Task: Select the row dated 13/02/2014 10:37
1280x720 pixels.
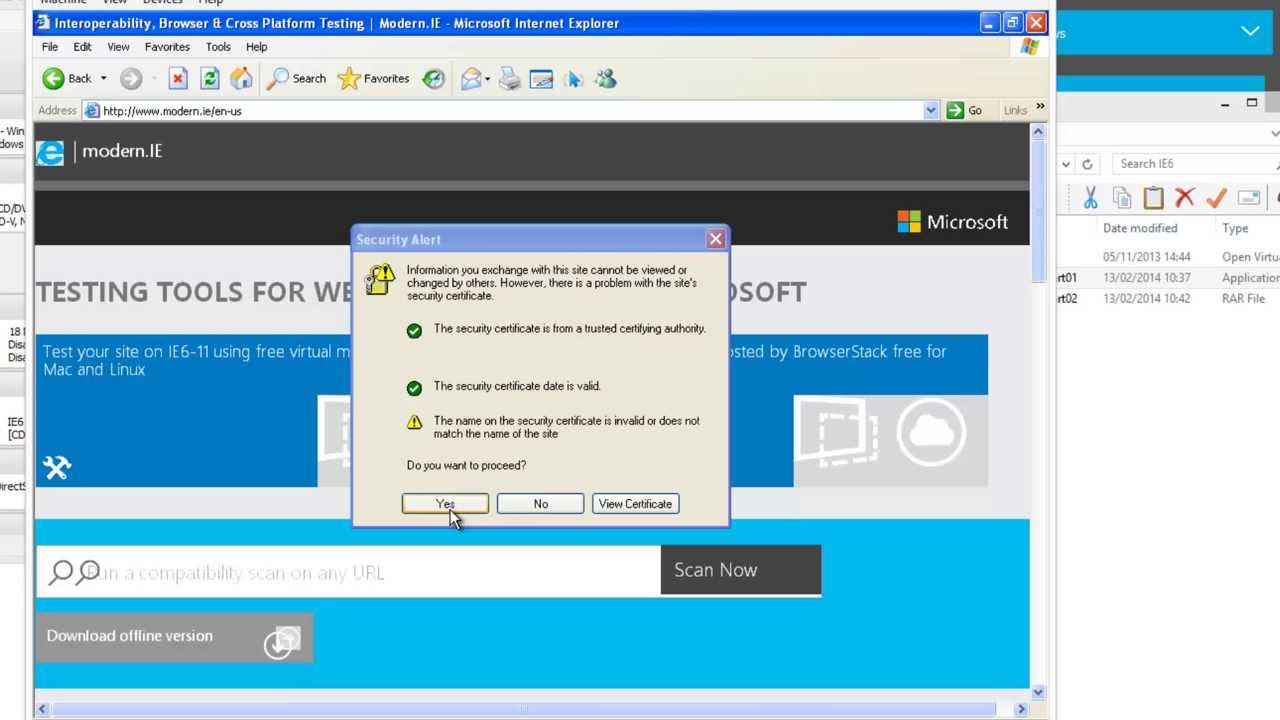Action: pyautogui.click(x=1168, y=278)
